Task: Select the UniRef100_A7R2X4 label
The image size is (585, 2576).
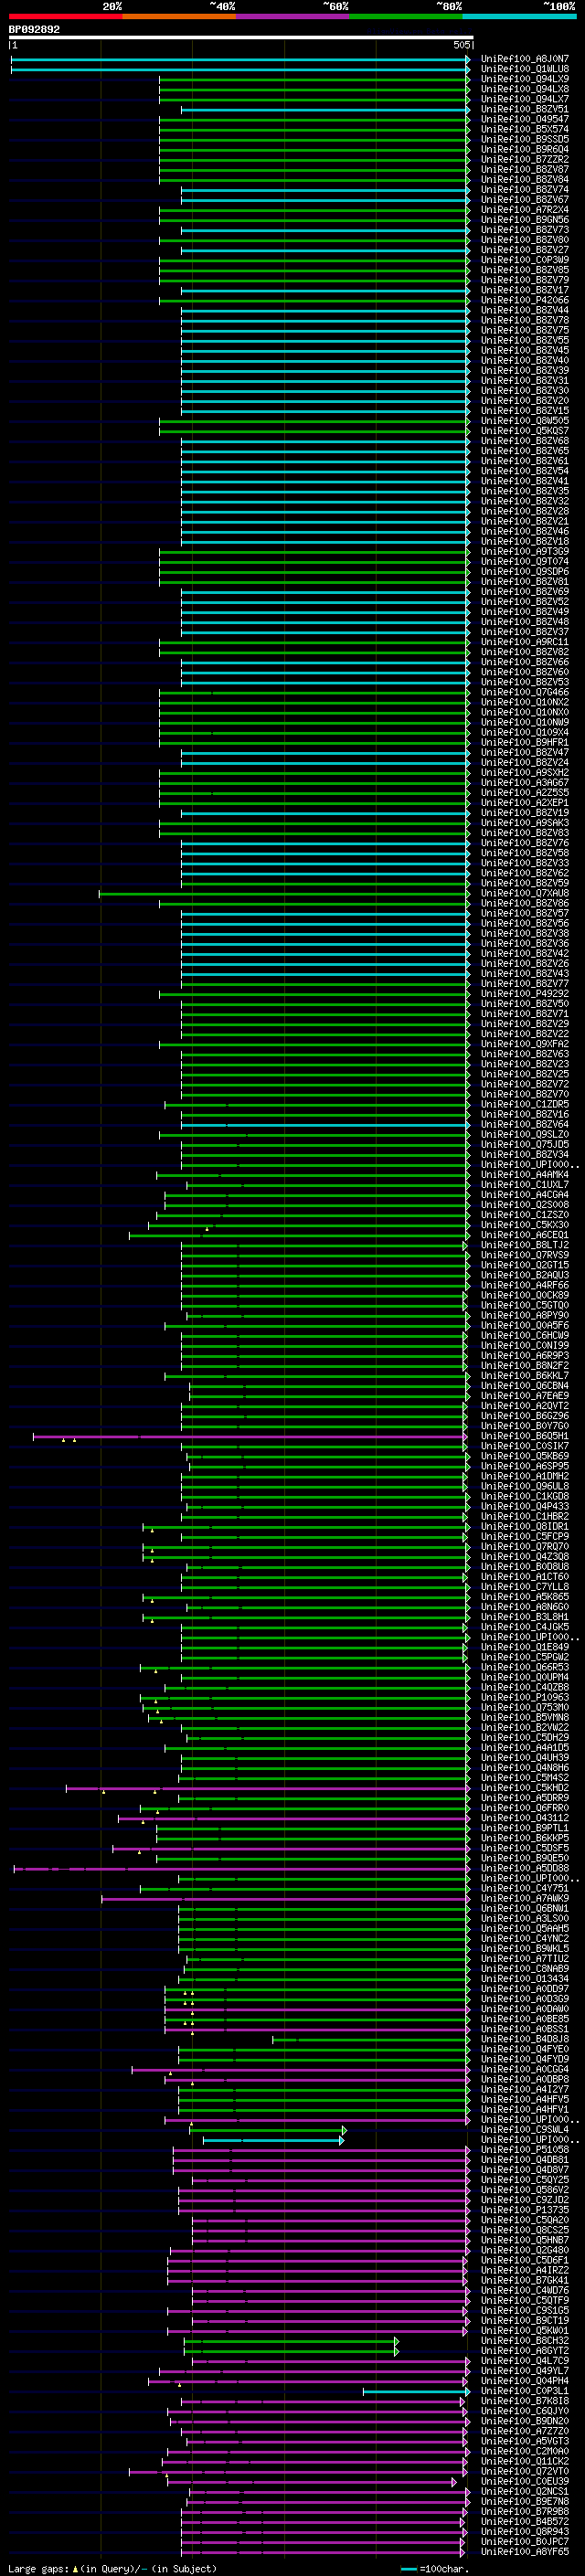Action: coord(525,210)
